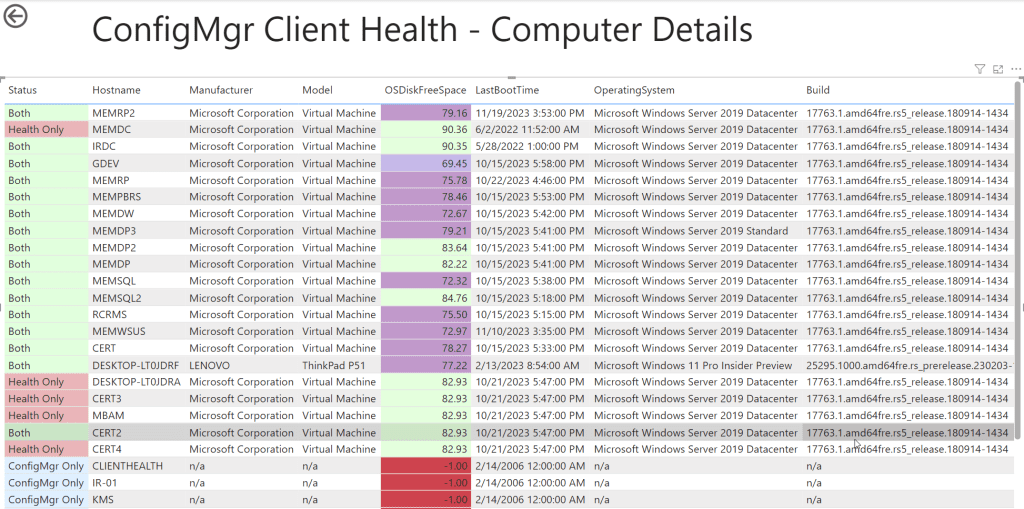1024x509 pixels.
Task: Click the free space value 79.16
Action: pyautogui.click(x=426, y=113)
